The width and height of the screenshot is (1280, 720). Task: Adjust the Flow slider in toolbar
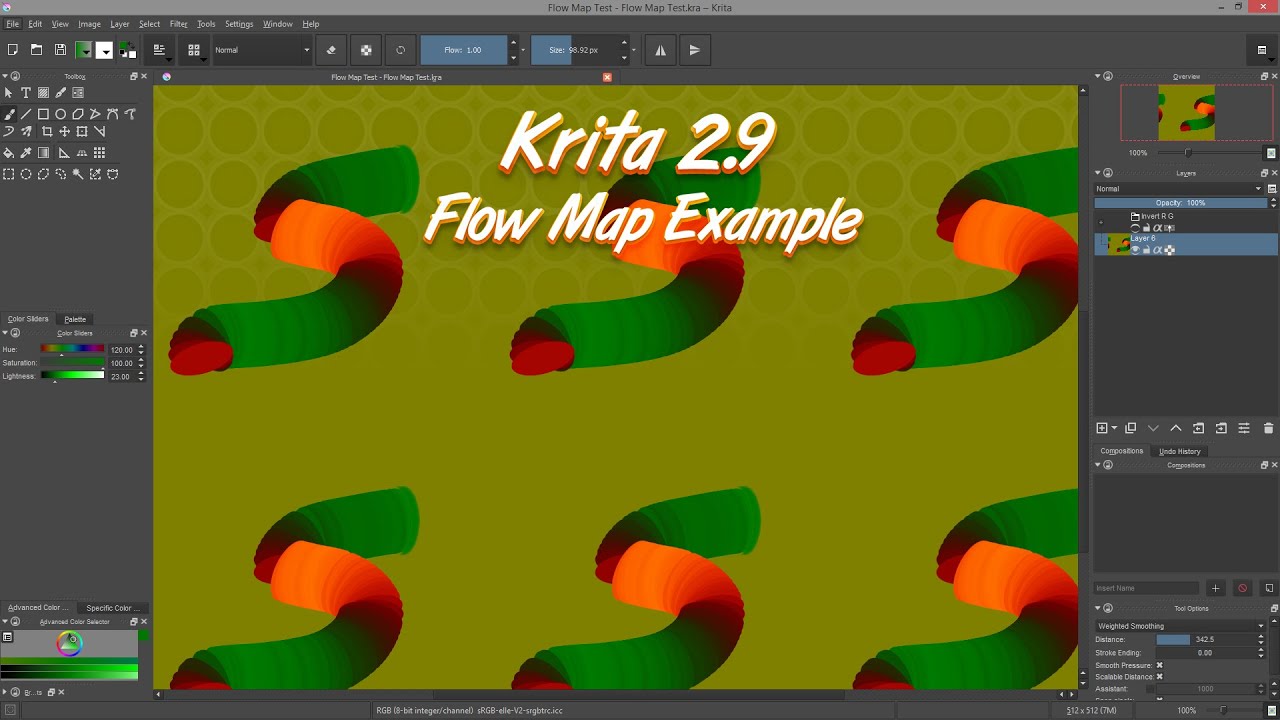[x=463, y=50]
